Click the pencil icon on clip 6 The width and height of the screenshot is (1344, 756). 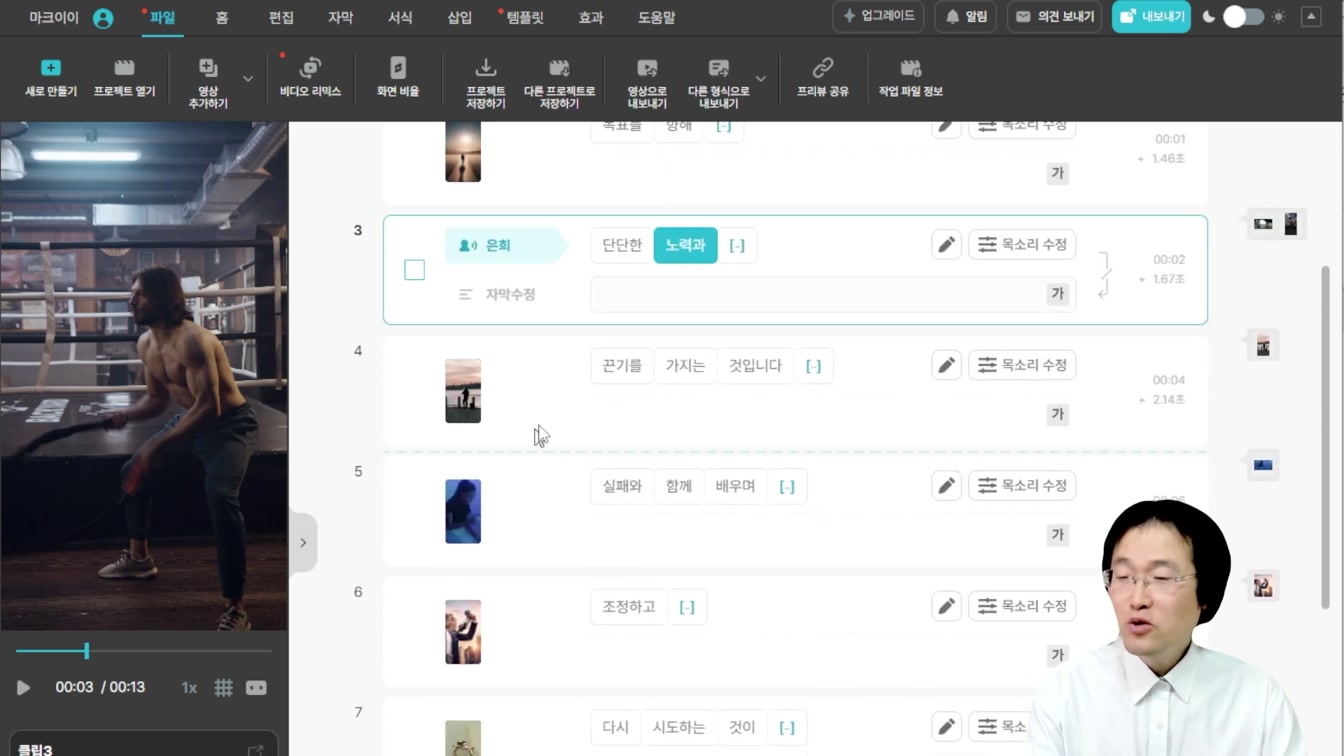(x=946, y=606)
